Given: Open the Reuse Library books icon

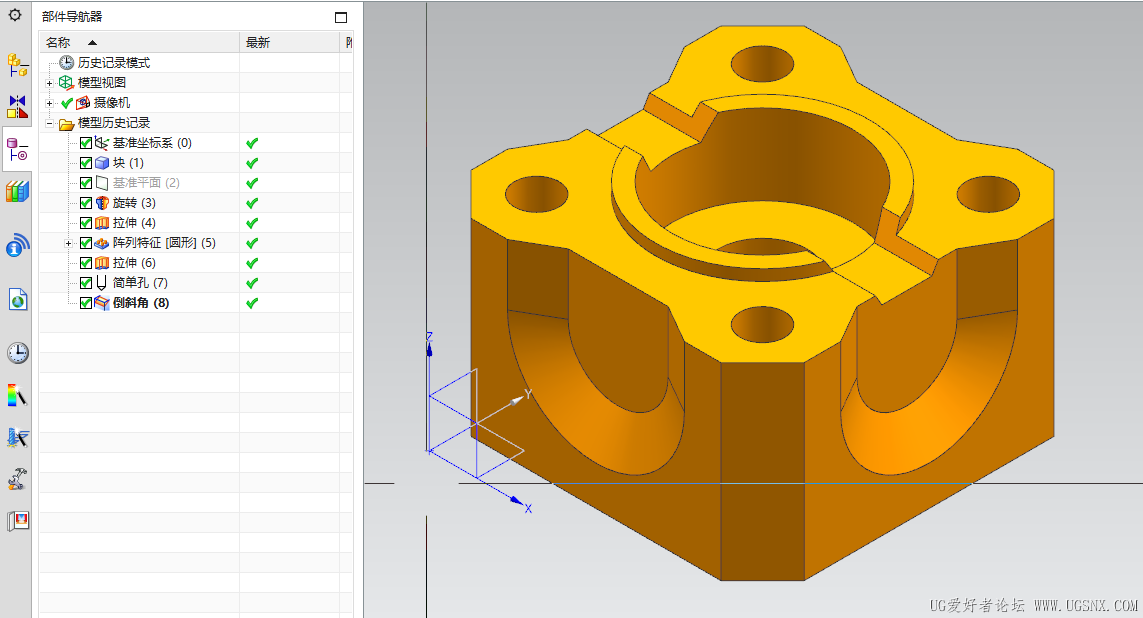Looking at the screenshot, I should pos(17,192).
